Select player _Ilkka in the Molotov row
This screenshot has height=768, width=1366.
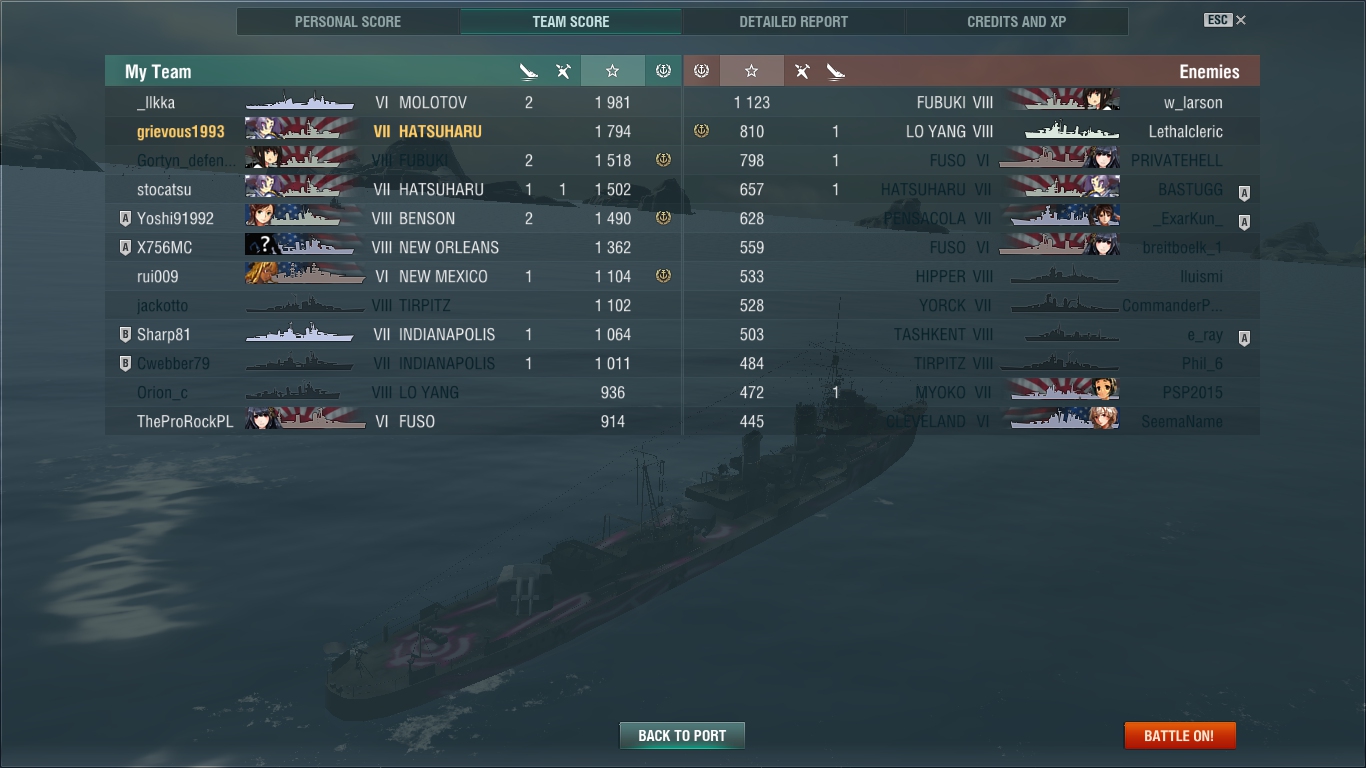pyautogui.click(x=156, y=102)
